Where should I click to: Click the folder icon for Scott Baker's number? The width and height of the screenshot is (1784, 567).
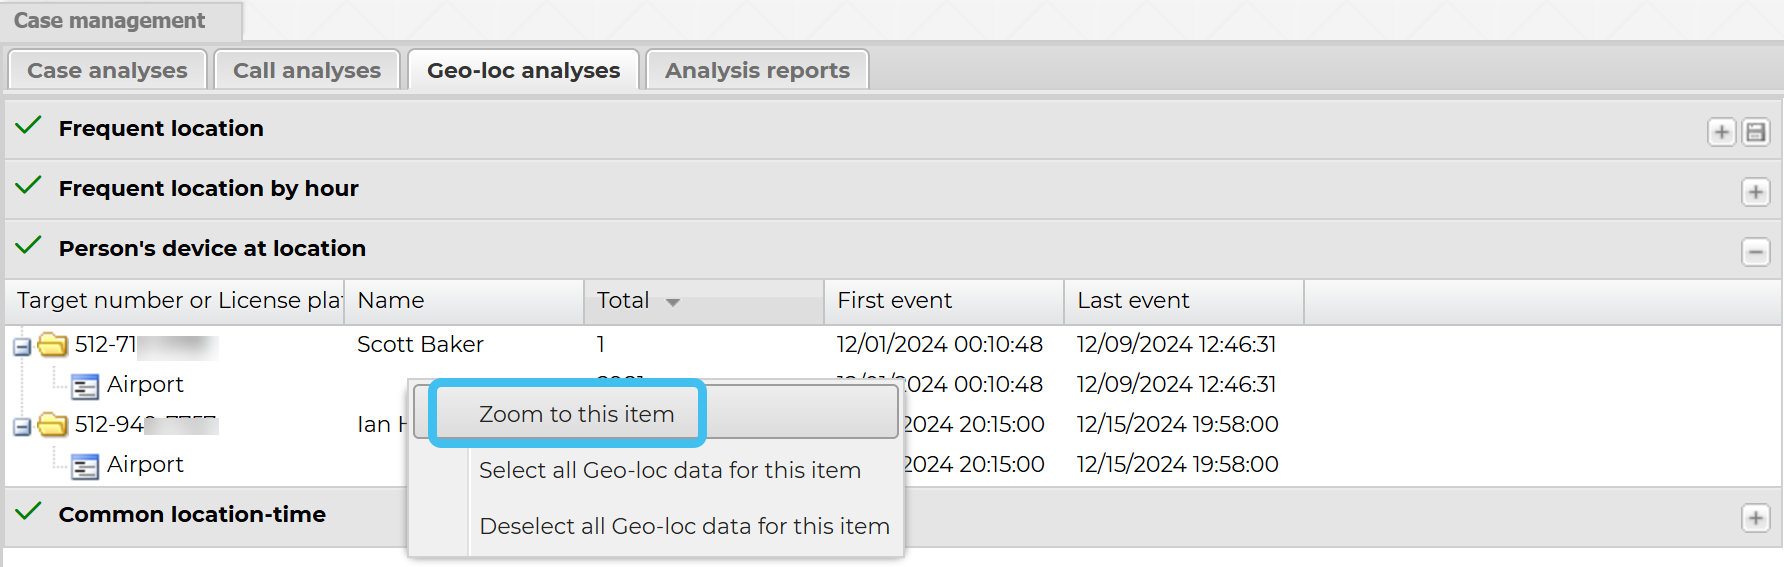tap(52, 345)
